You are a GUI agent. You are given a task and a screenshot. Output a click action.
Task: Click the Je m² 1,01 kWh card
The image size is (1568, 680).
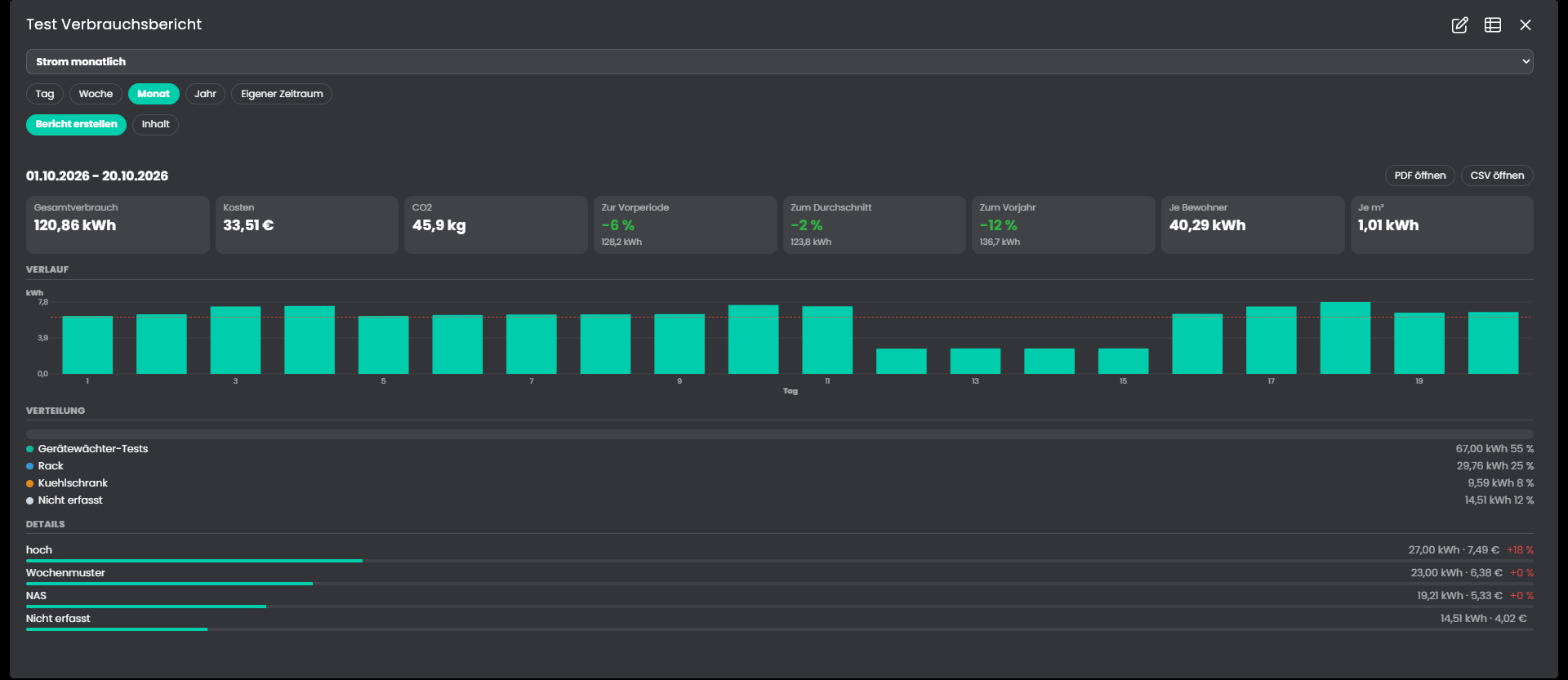(1442, 225)
